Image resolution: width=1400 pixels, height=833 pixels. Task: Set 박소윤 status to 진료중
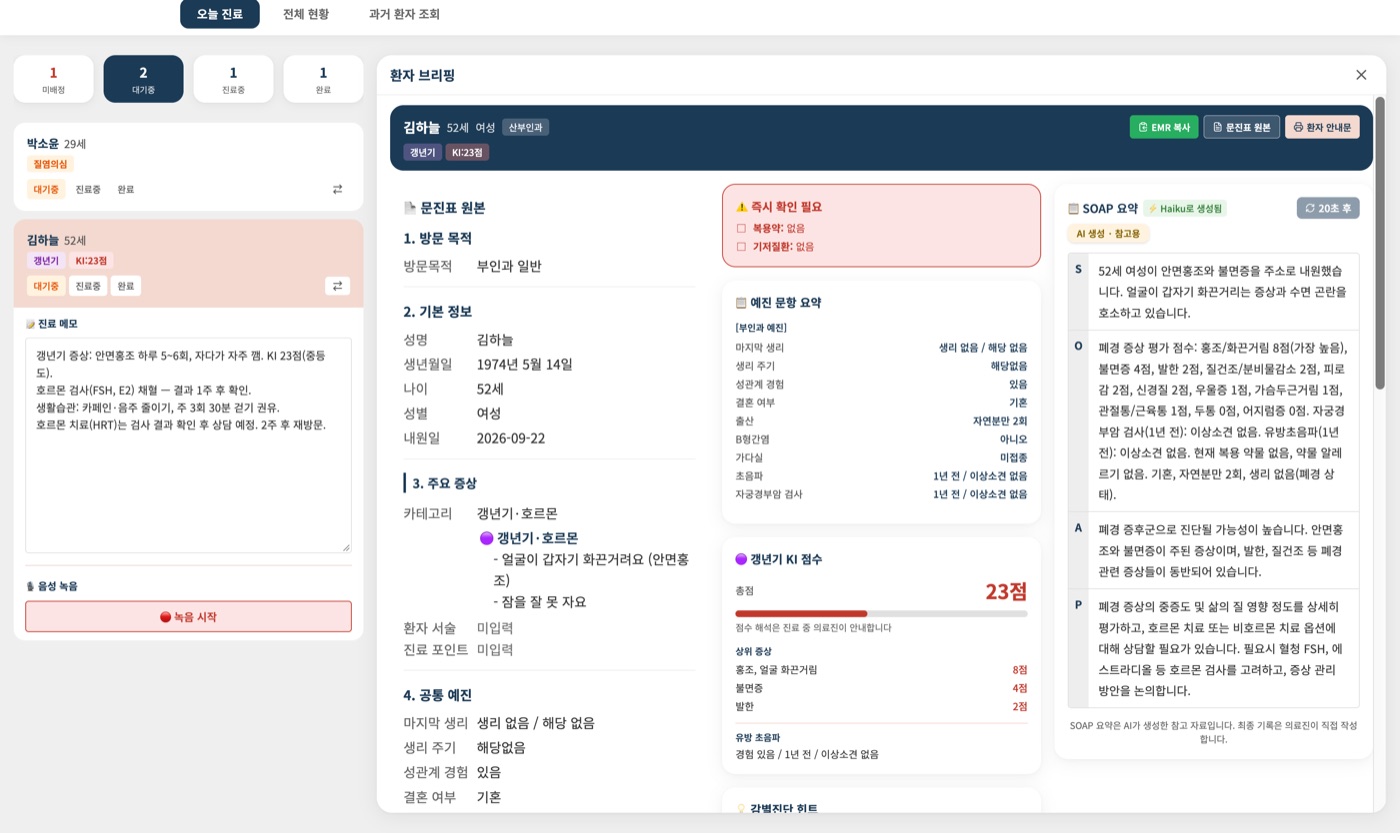point(88,189)
